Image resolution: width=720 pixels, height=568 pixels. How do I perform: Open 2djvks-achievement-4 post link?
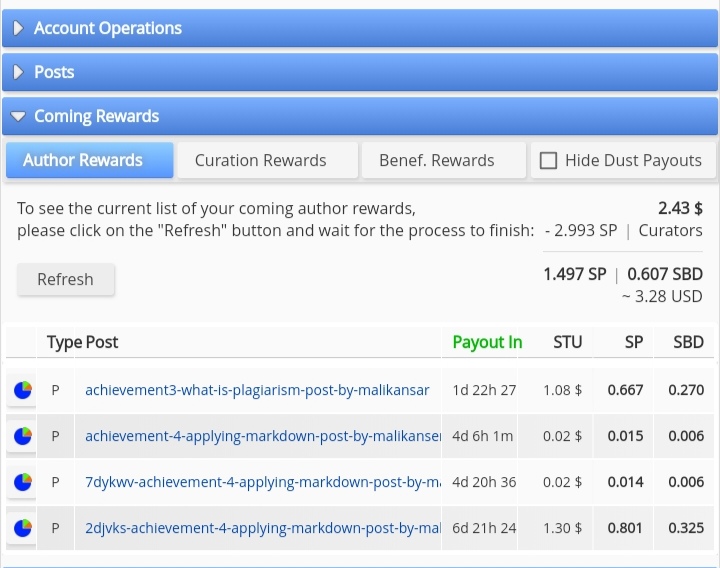263,528
